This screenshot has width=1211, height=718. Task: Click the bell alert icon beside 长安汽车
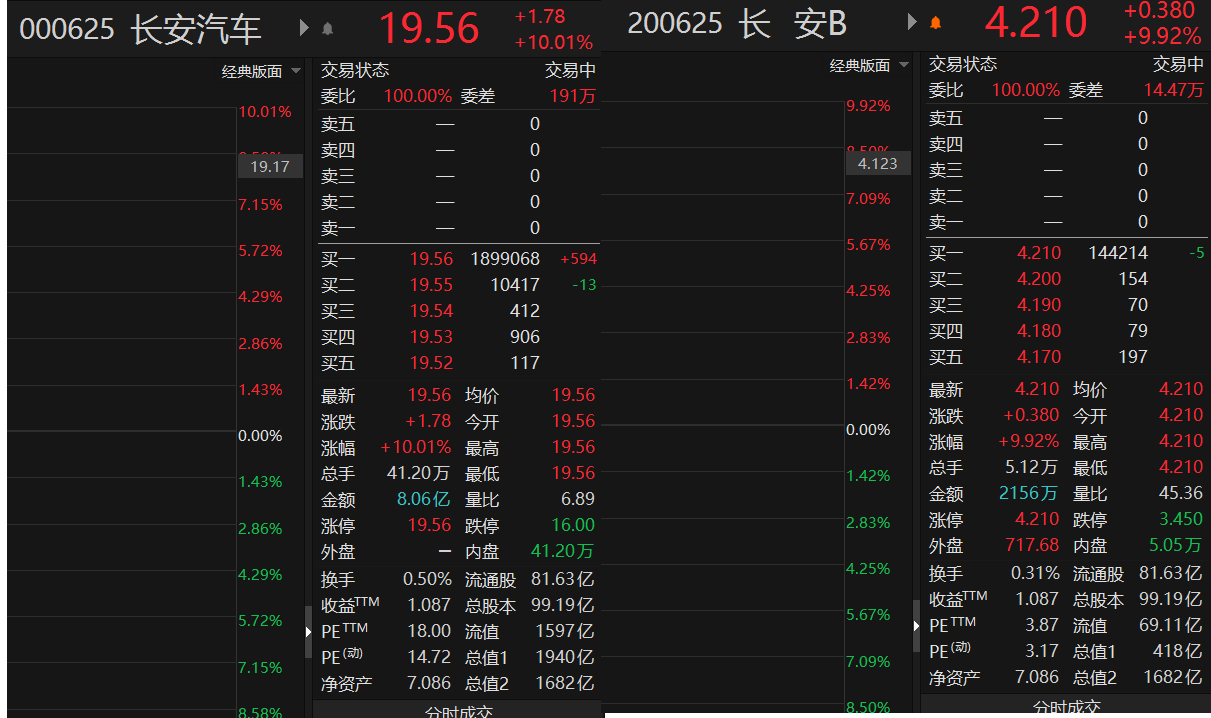coord(328,29)
